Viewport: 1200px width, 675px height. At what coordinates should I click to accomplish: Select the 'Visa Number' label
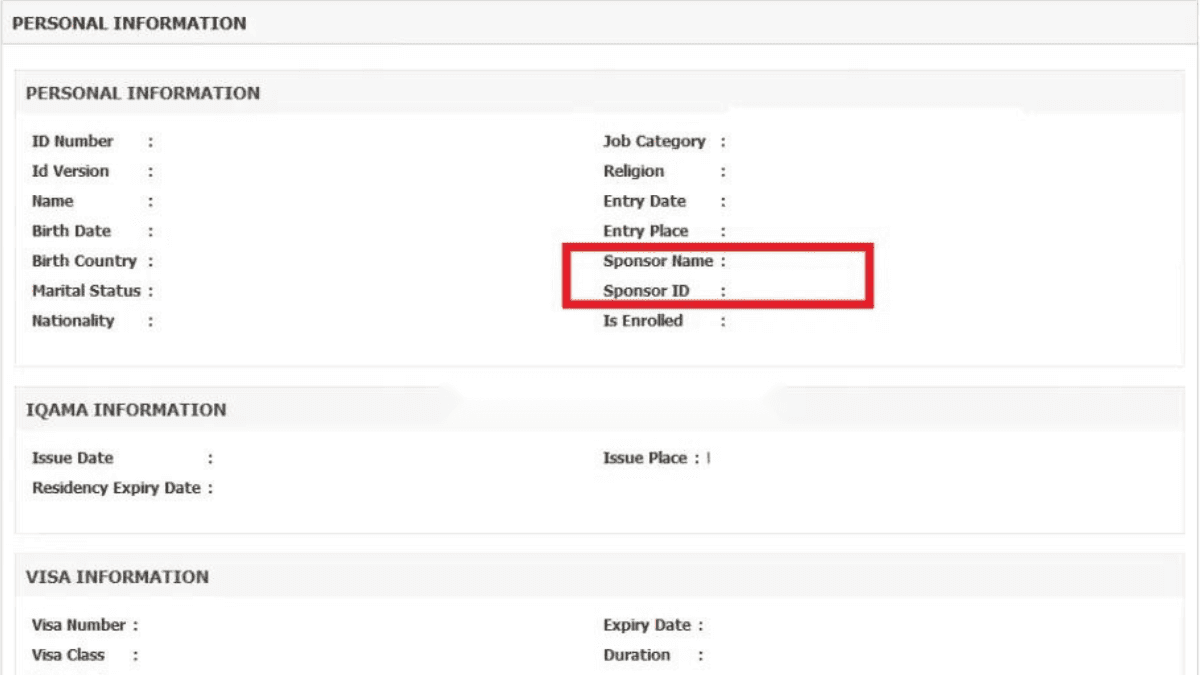coord(79,625)
